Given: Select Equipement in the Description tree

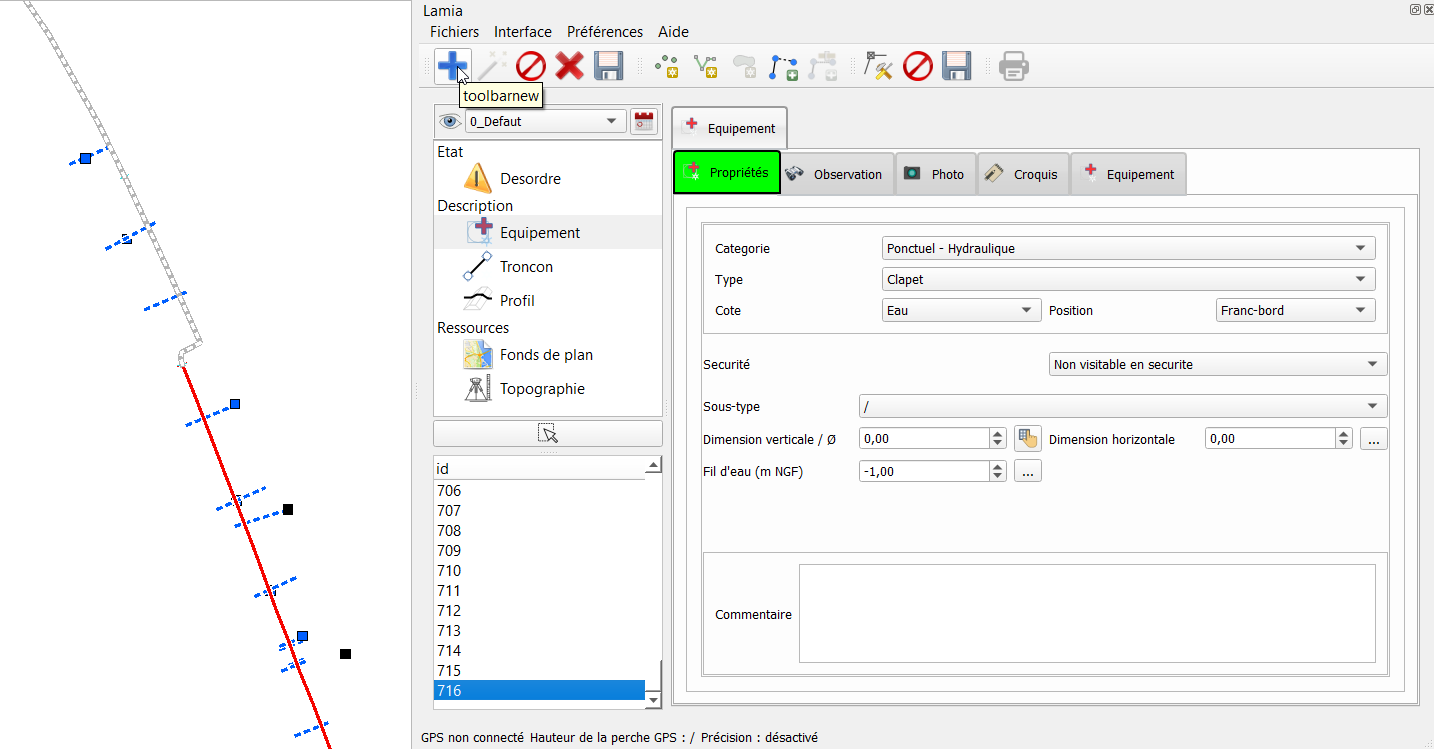Looking at the screenshot, I should (x=540, y=233).
